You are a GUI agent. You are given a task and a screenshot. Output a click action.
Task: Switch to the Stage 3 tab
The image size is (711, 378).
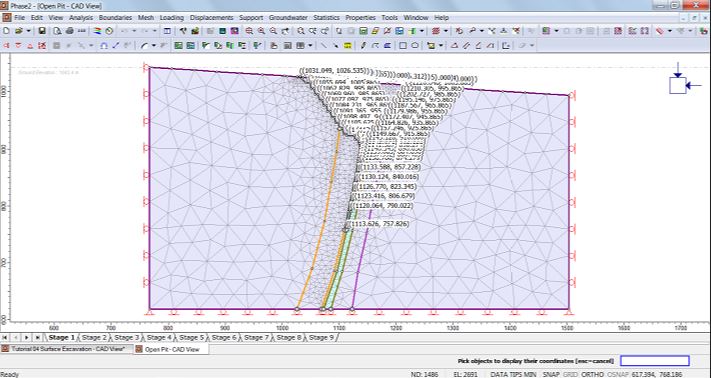(x=127, y=337)
